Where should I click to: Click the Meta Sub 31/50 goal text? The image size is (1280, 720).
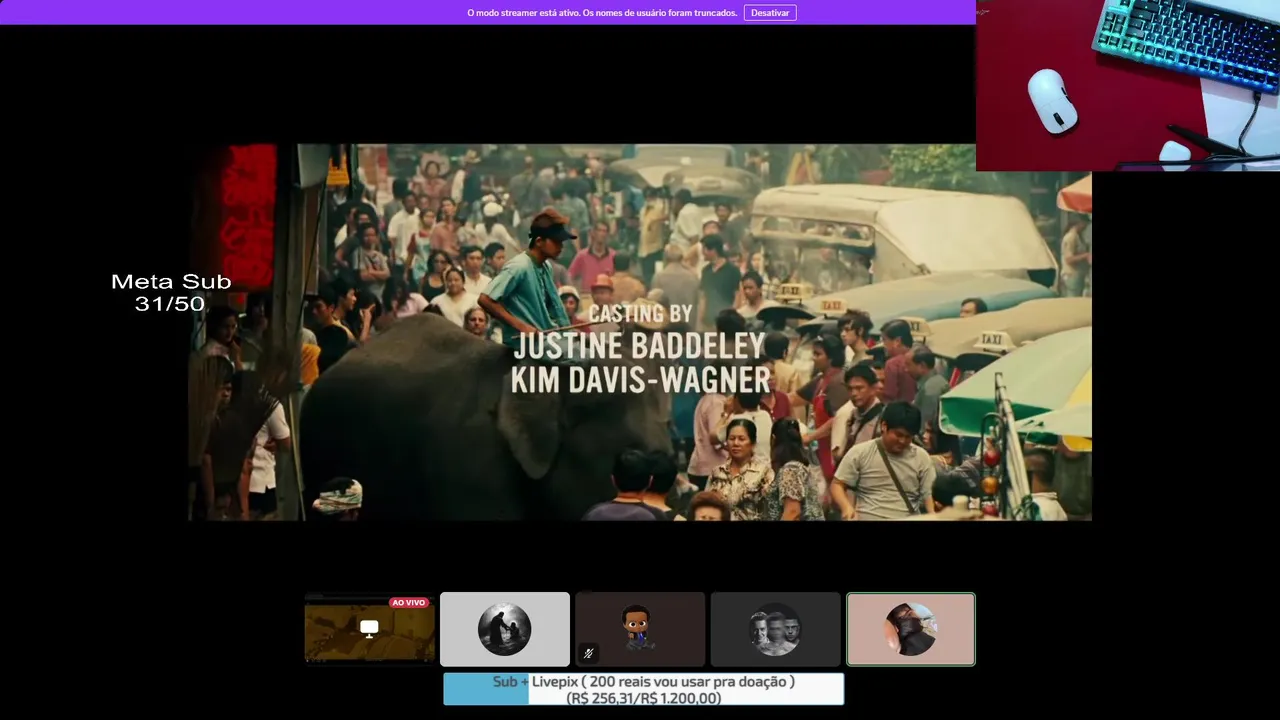tap(171, 292)
